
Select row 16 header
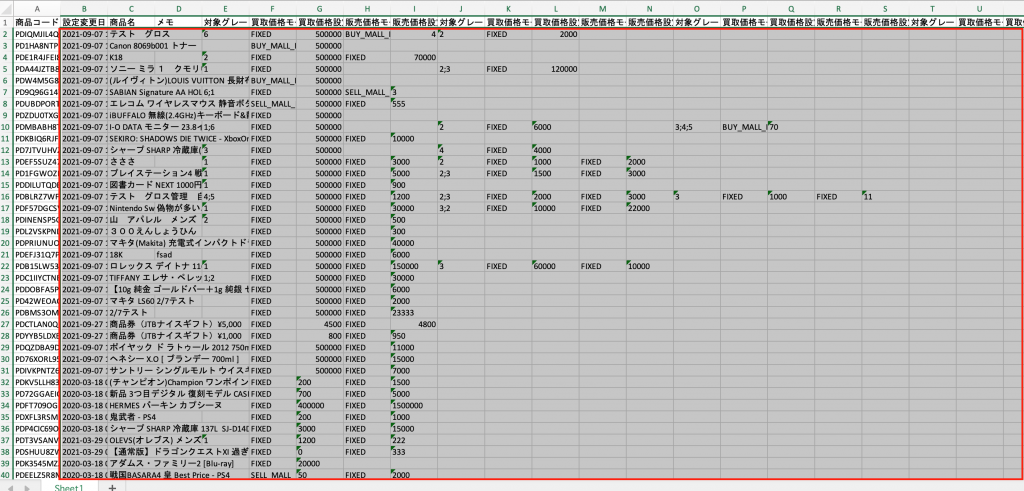7,197
